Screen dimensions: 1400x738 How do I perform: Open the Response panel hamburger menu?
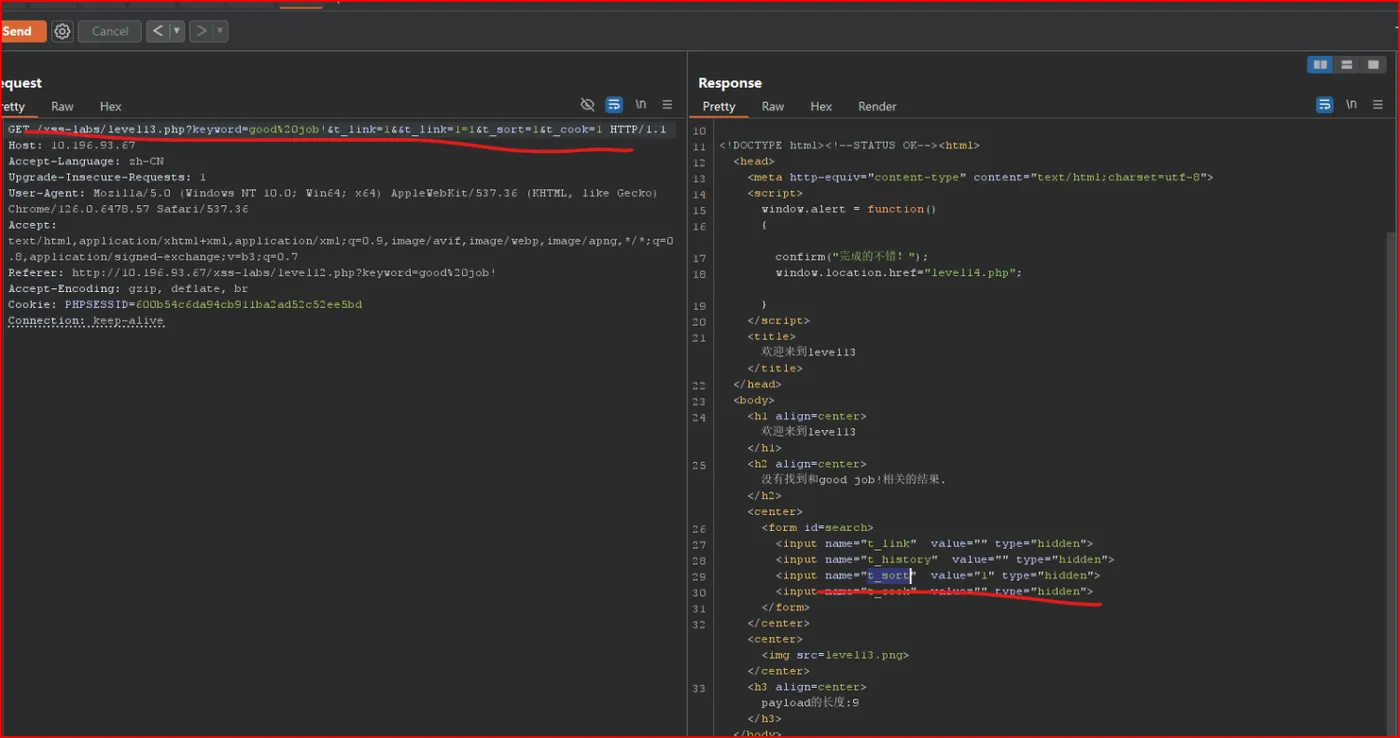1378,105
